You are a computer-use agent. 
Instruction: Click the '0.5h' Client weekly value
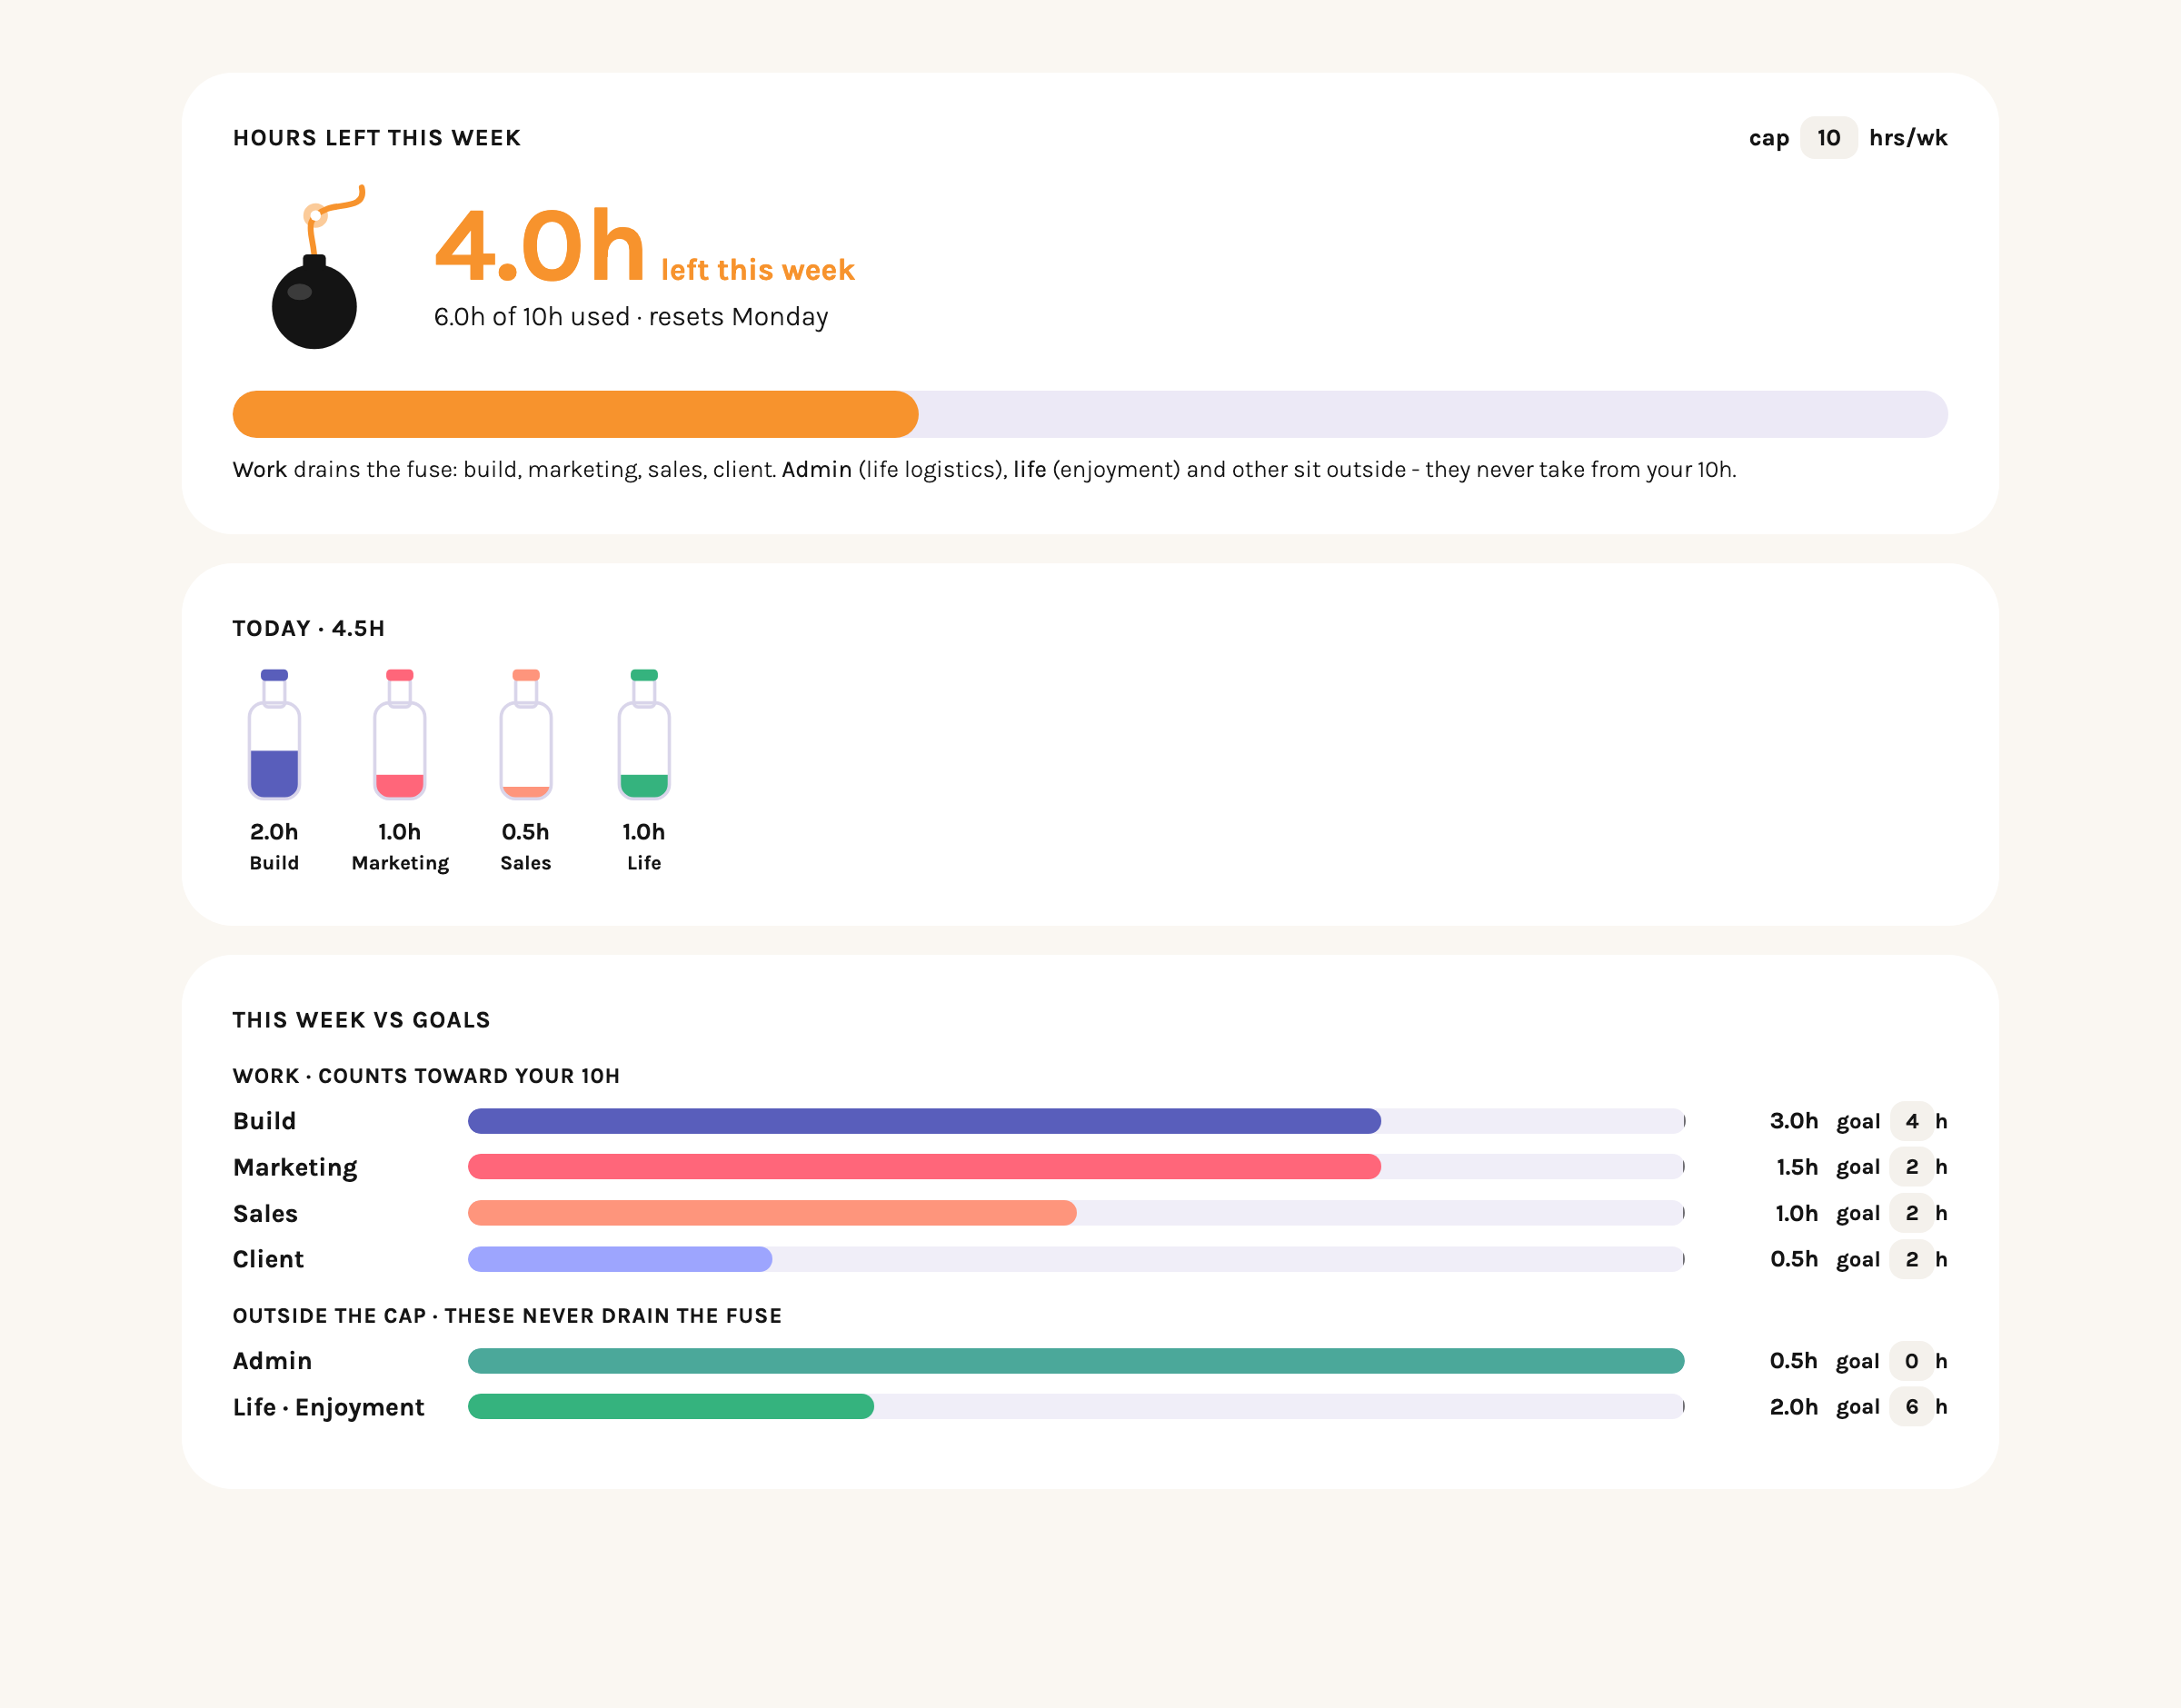(1794, 1259)
